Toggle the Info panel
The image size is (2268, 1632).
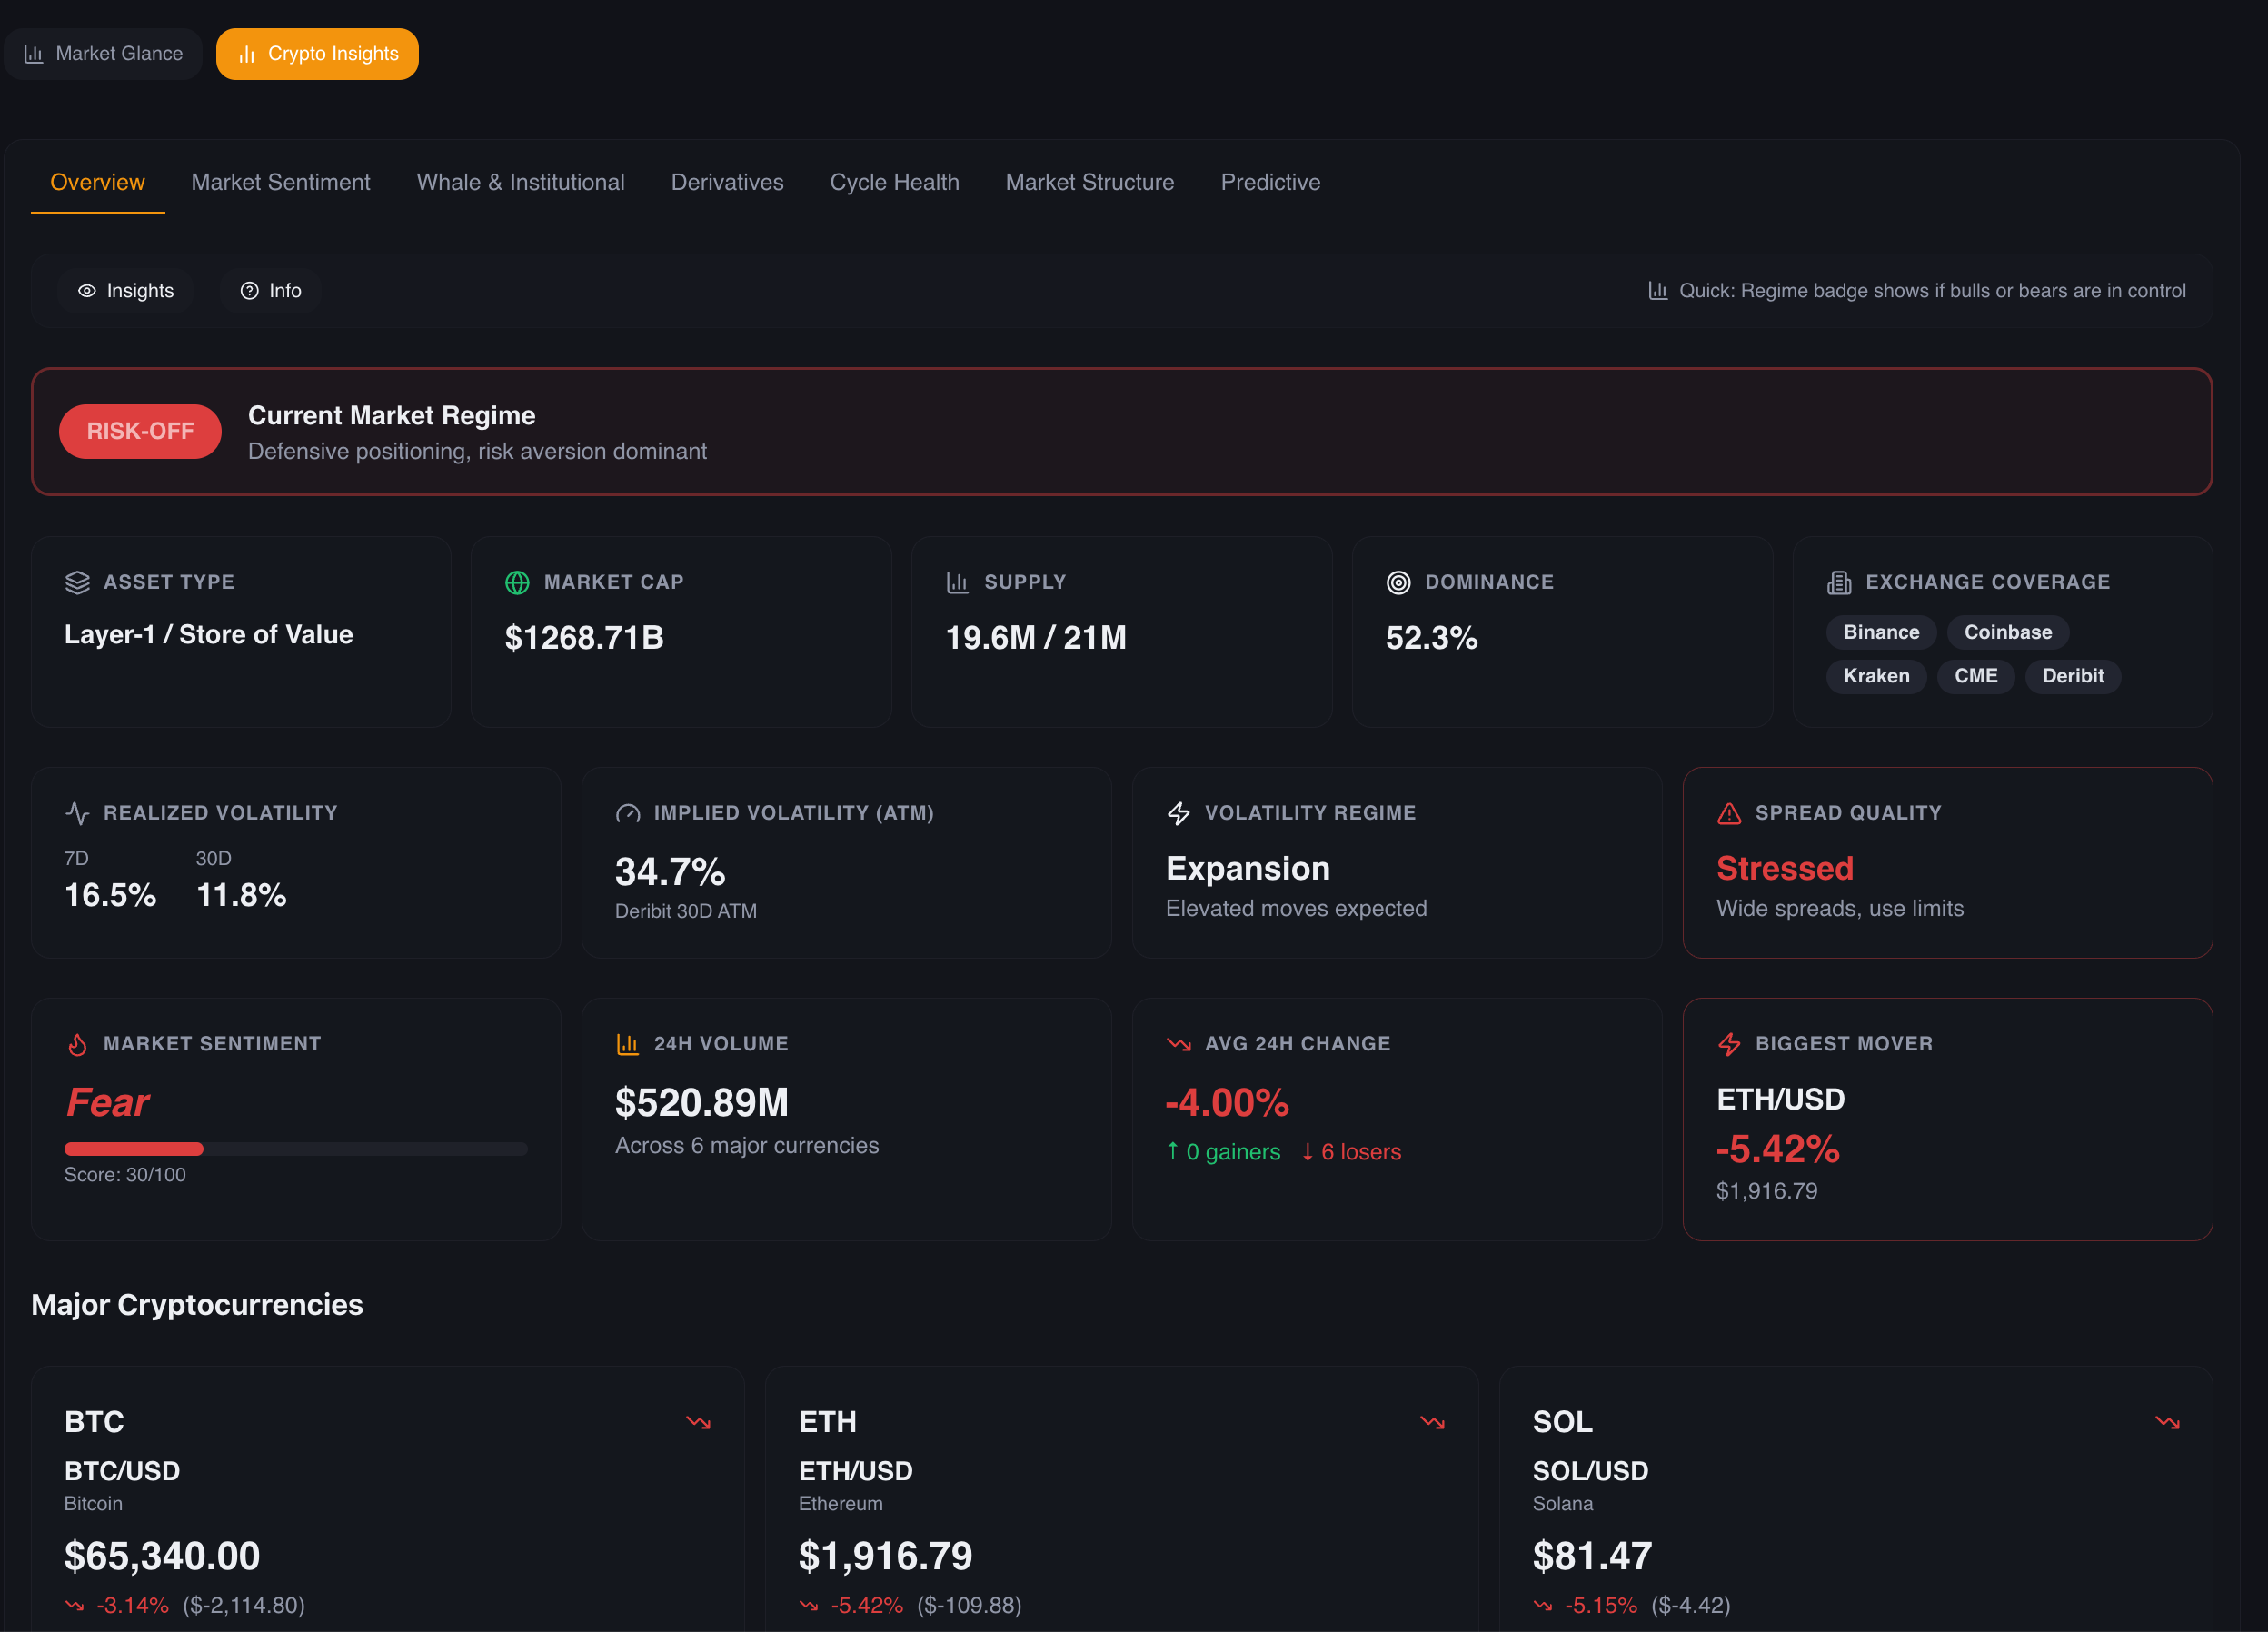click(270, 290)
